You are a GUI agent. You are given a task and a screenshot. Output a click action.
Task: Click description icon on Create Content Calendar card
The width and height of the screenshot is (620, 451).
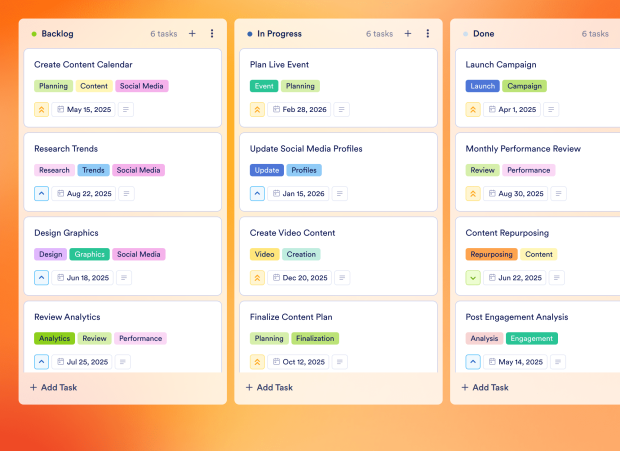pyautogui.click(x=126, y=110)
